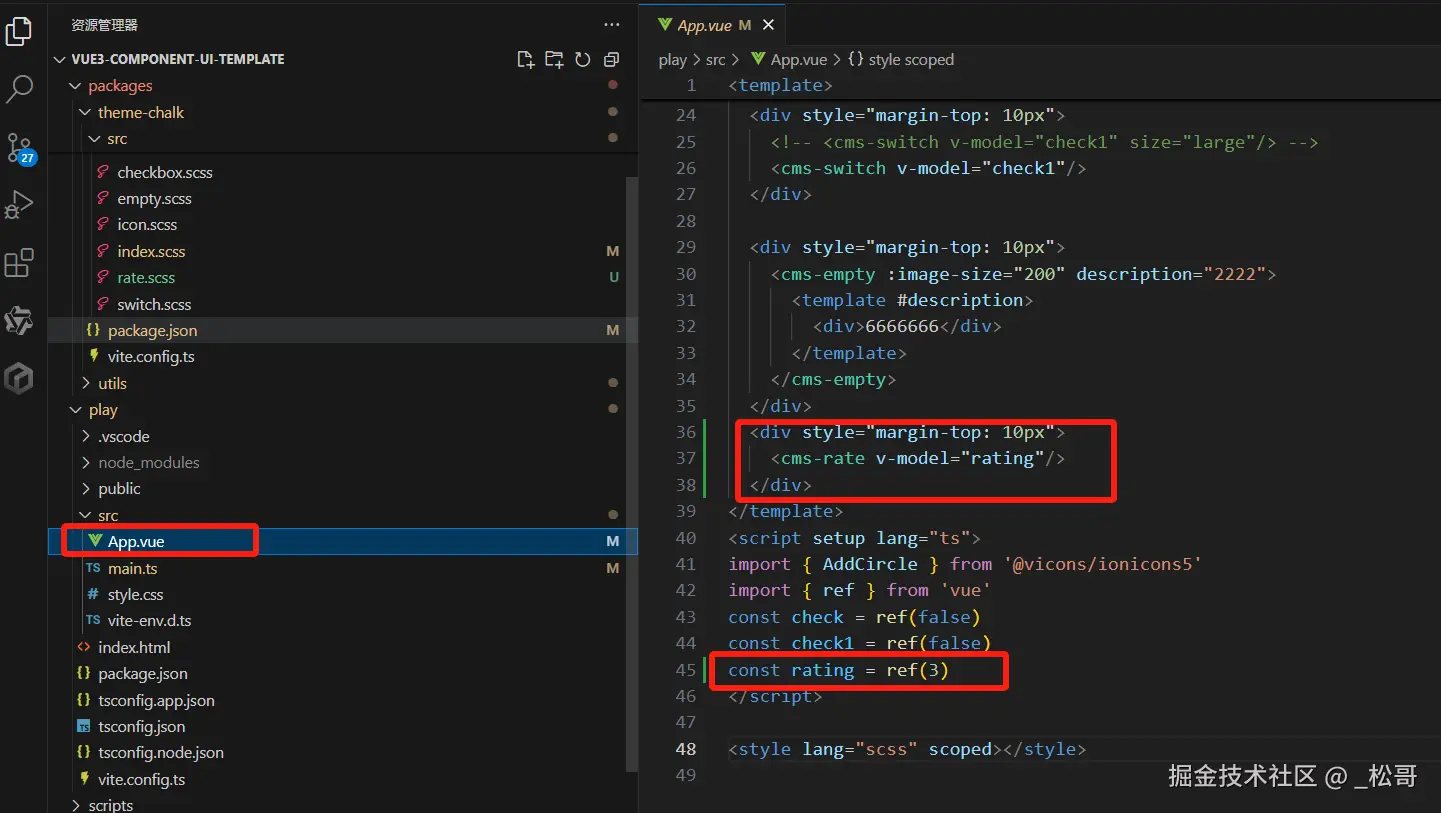Open rate.scss file
1441x813 pixels.
pyautogui.click(x=146, y=278)
